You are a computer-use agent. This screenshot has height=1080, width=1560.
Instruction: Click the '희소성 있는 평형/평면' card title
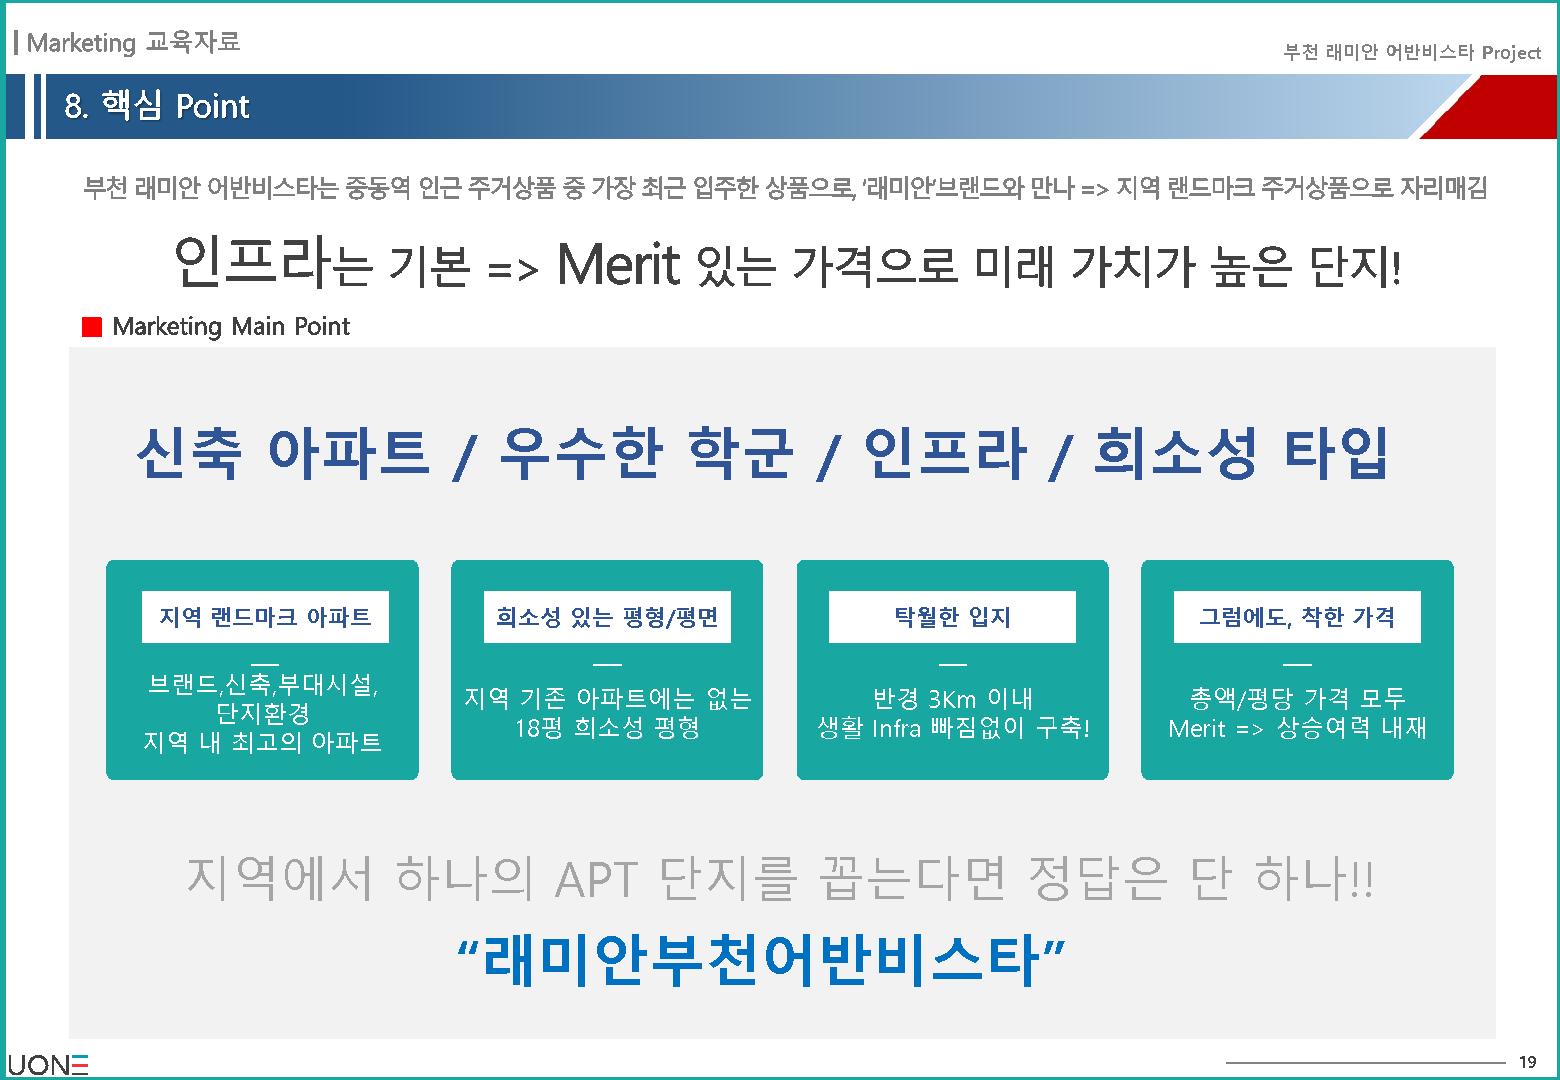tap(607, 617)
